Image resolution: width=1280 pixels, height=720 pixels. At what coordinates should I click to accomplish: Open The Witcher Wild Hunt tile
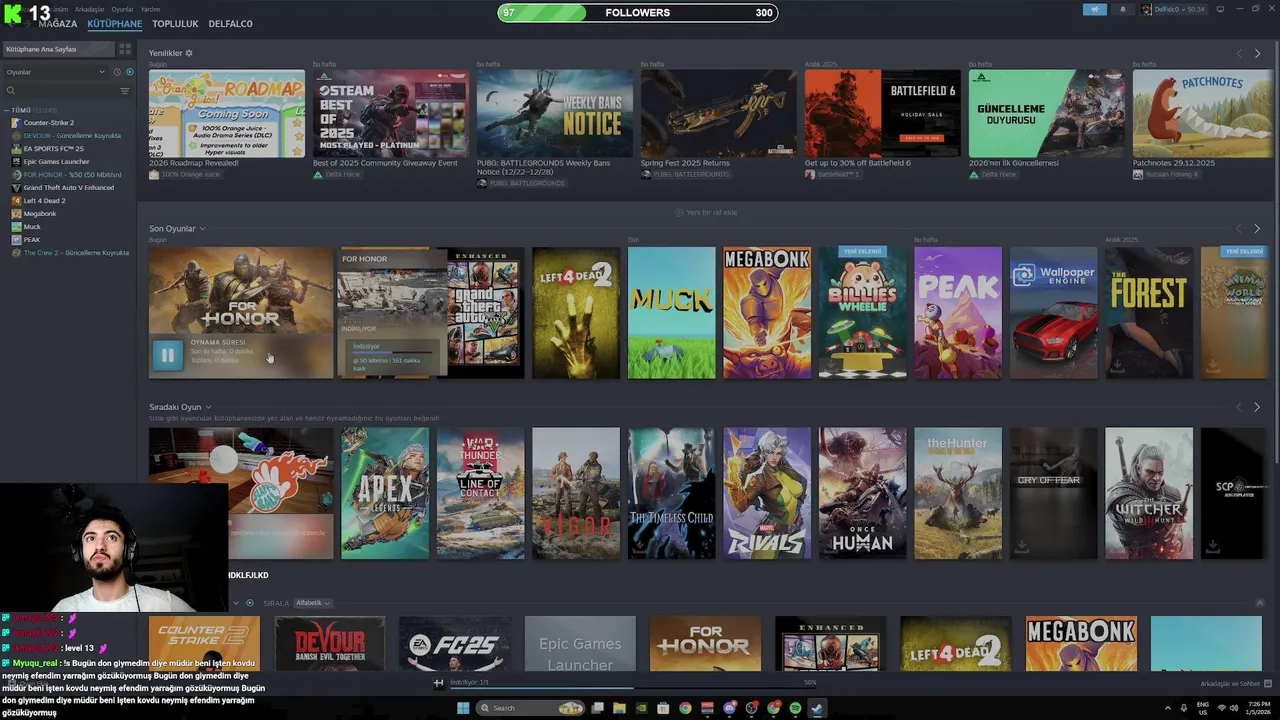coord(1149,494)
